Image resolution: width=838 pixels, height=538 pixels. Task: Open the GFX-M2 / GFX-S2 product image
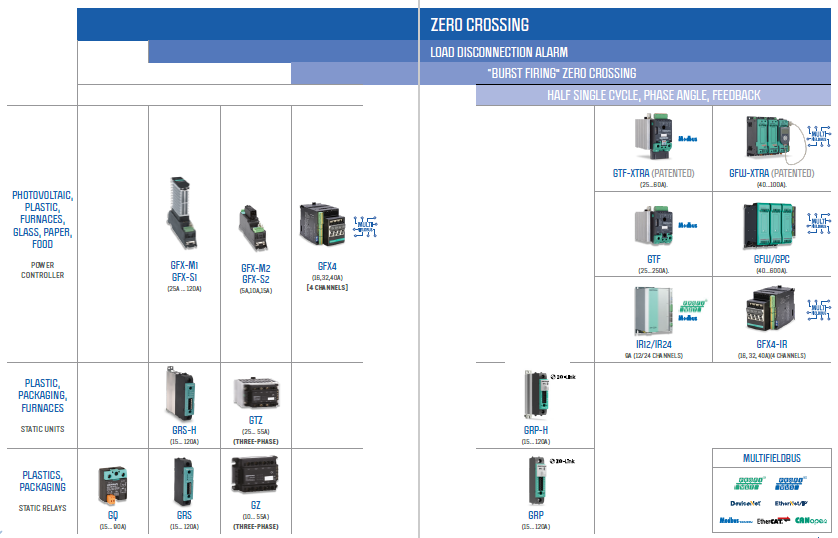coord(253,228)
